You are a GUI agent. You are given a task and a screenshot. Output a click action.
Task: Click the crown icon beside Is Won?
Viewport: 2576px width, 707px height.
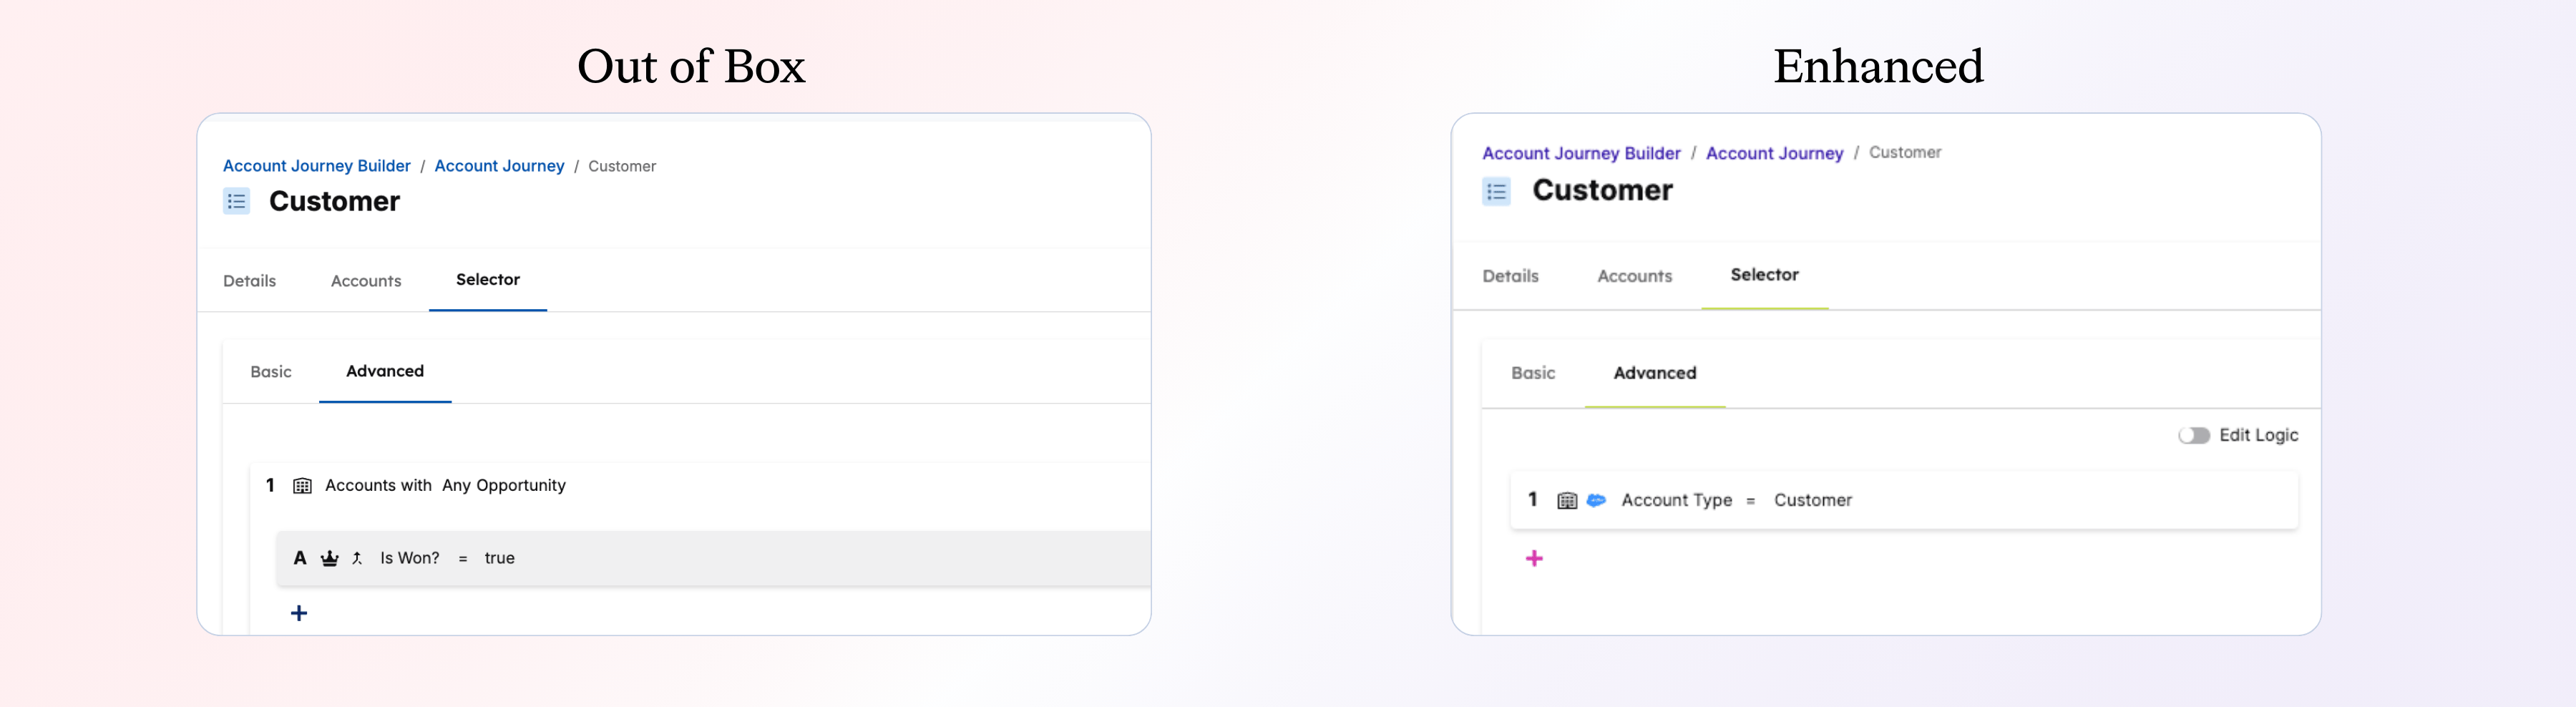click(329, 558)
